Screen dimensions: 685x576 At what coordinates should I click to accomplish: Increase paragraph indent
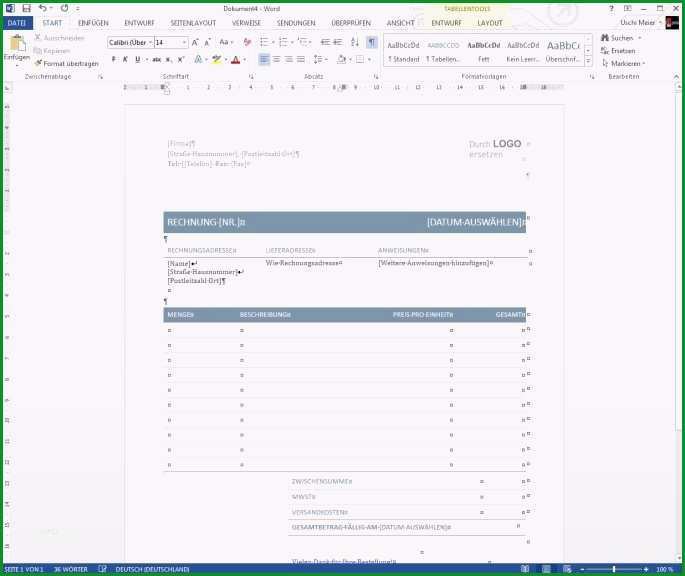point(338,42)
